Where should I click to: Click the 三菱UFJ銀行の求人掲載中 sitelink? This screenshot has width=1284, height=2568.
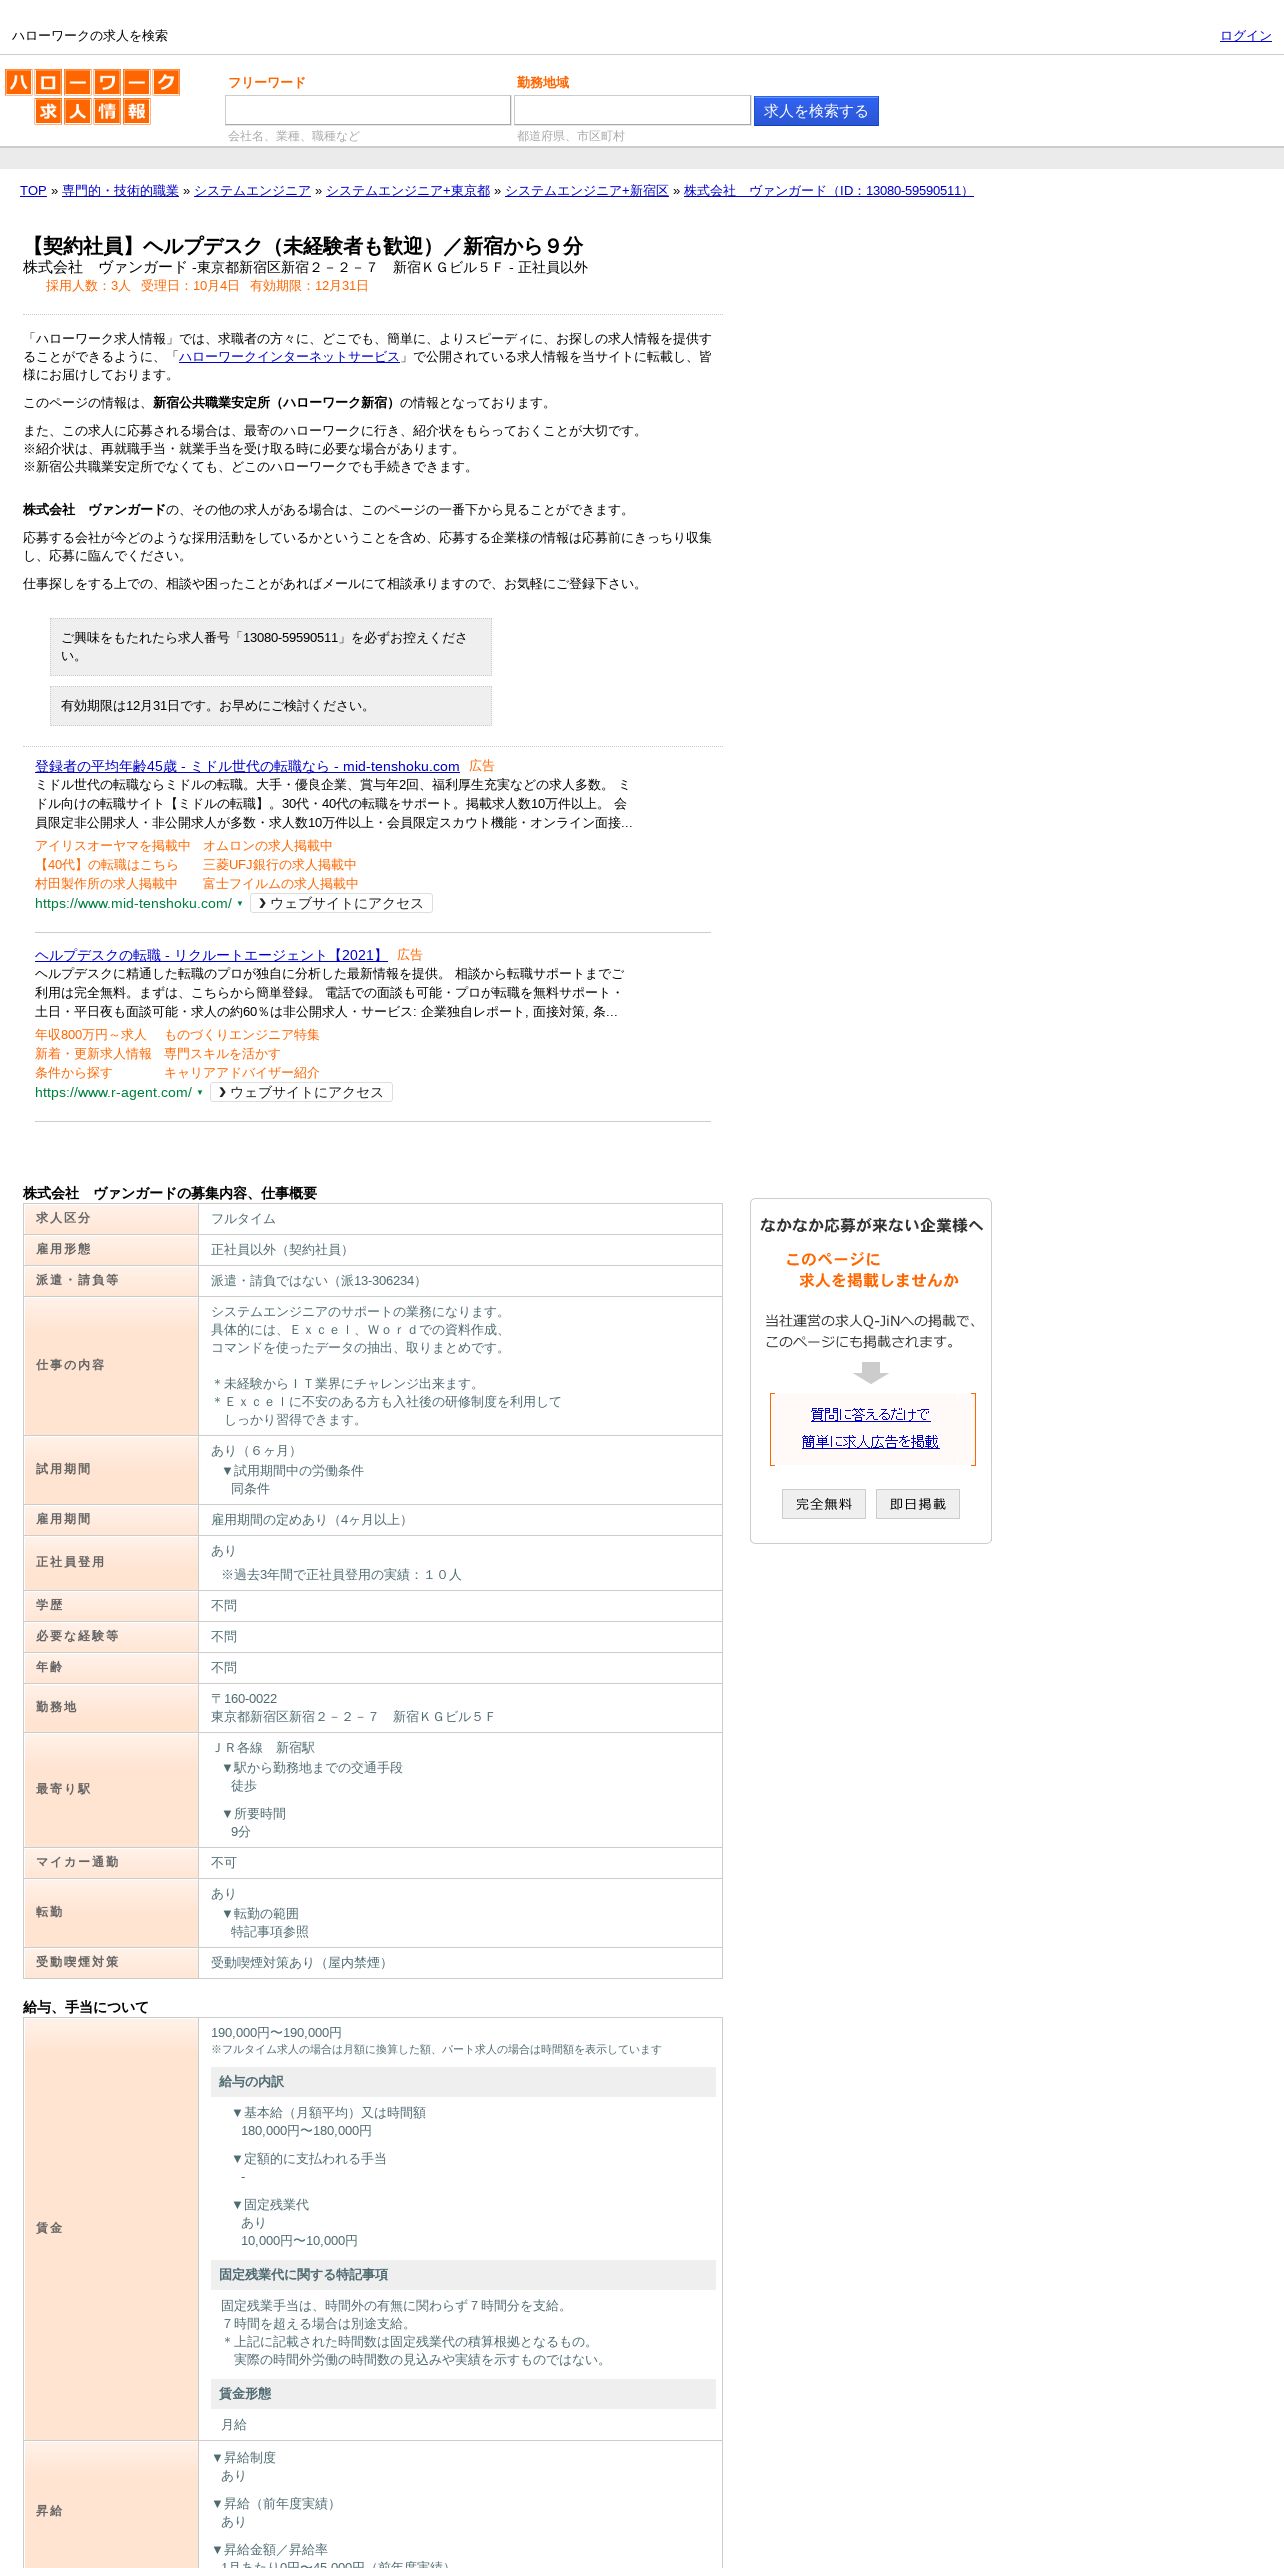pyautogui.click(x=279, y=865)
